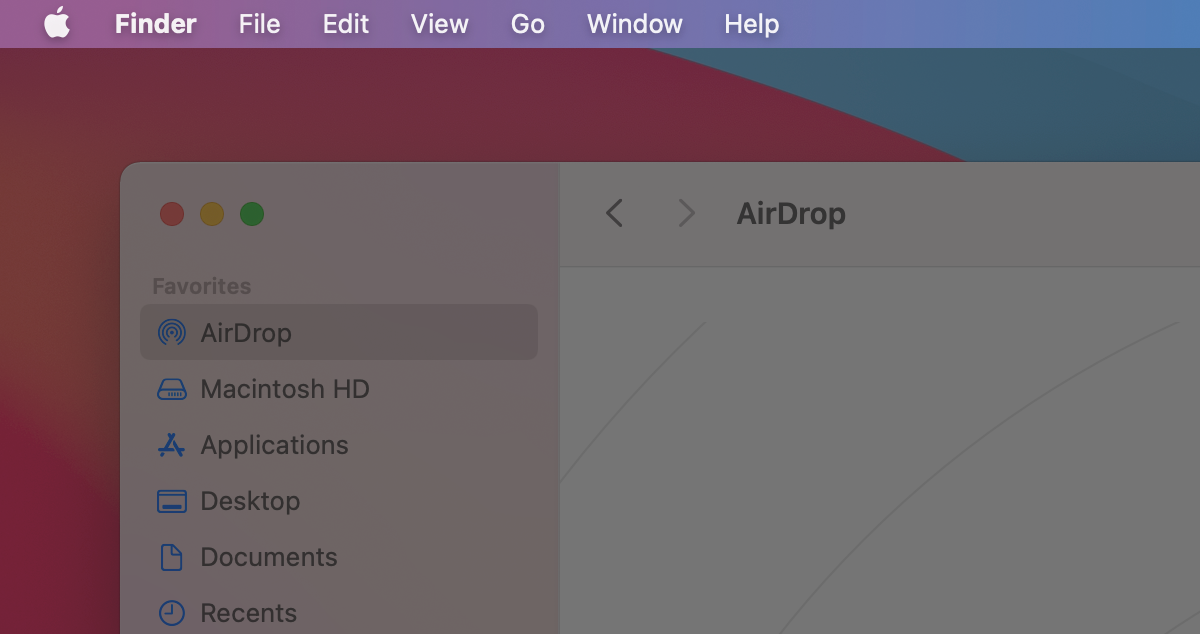Select Documents label in sidebar
1200x634 pixels.
pos(269,557)
